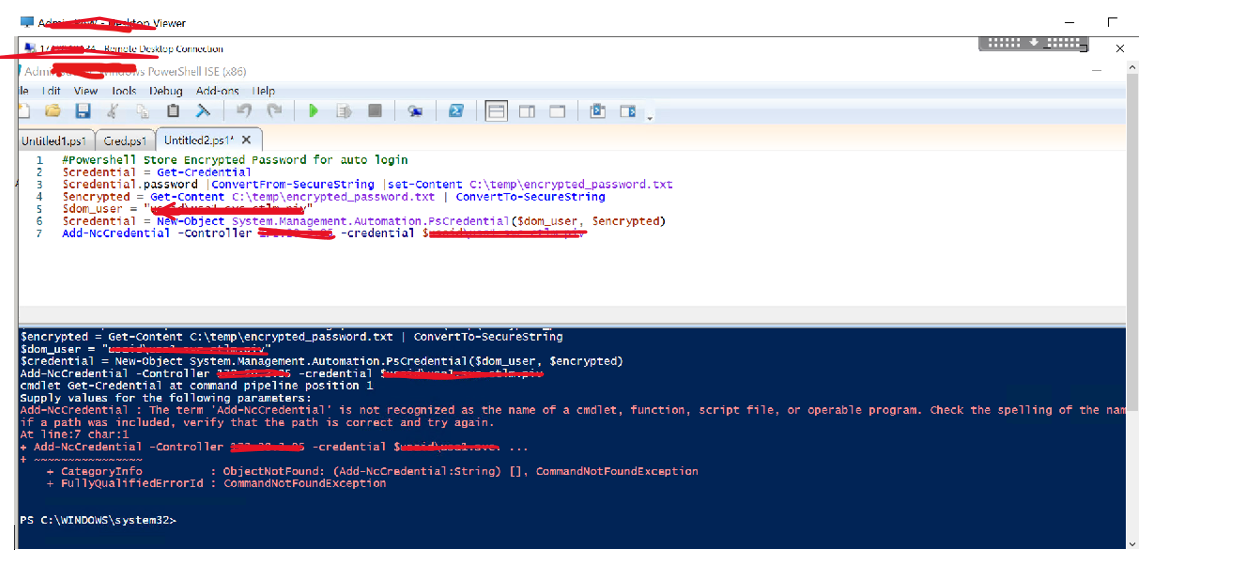Open the View menu
This screenshot has width=1237, height=581.
[86, 91]
